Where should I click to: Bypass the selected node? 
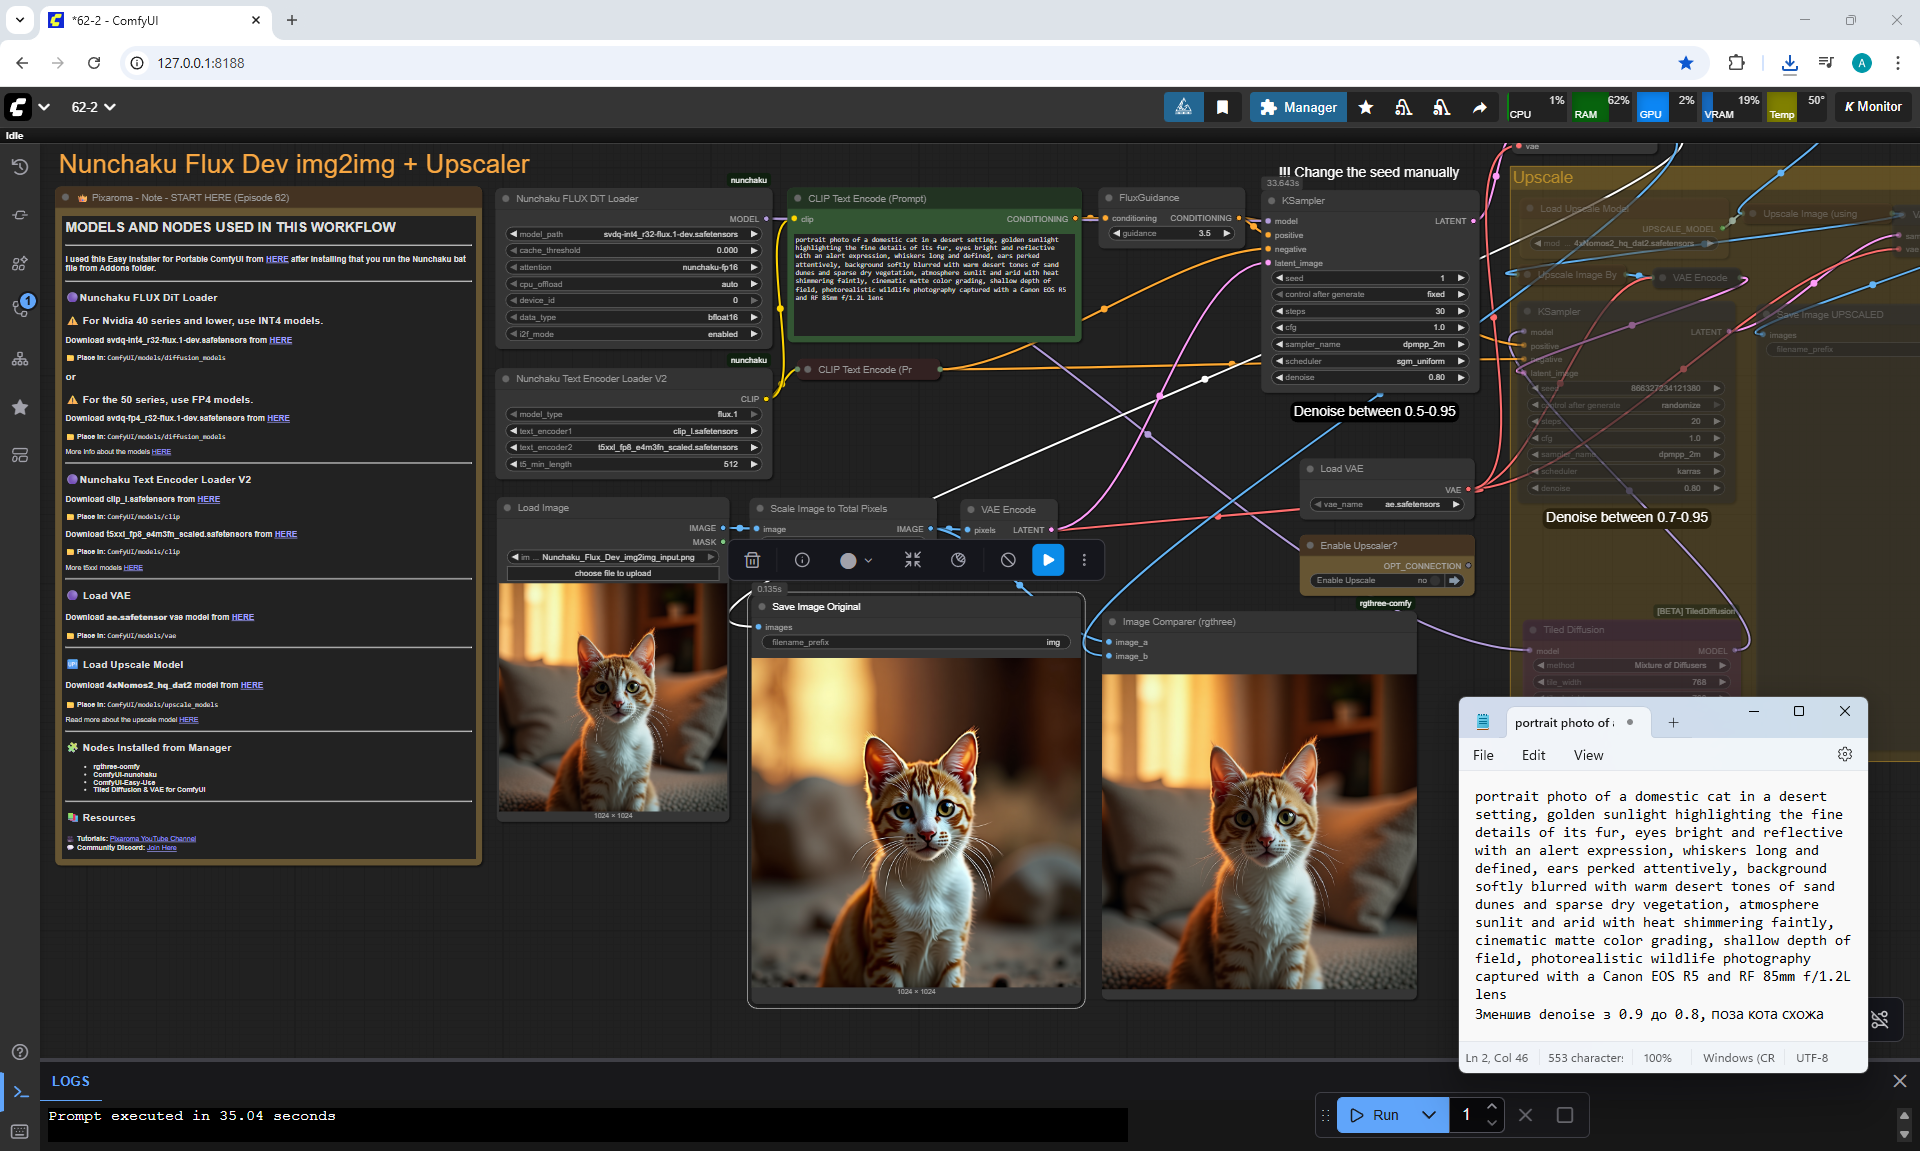(1008, 560)
